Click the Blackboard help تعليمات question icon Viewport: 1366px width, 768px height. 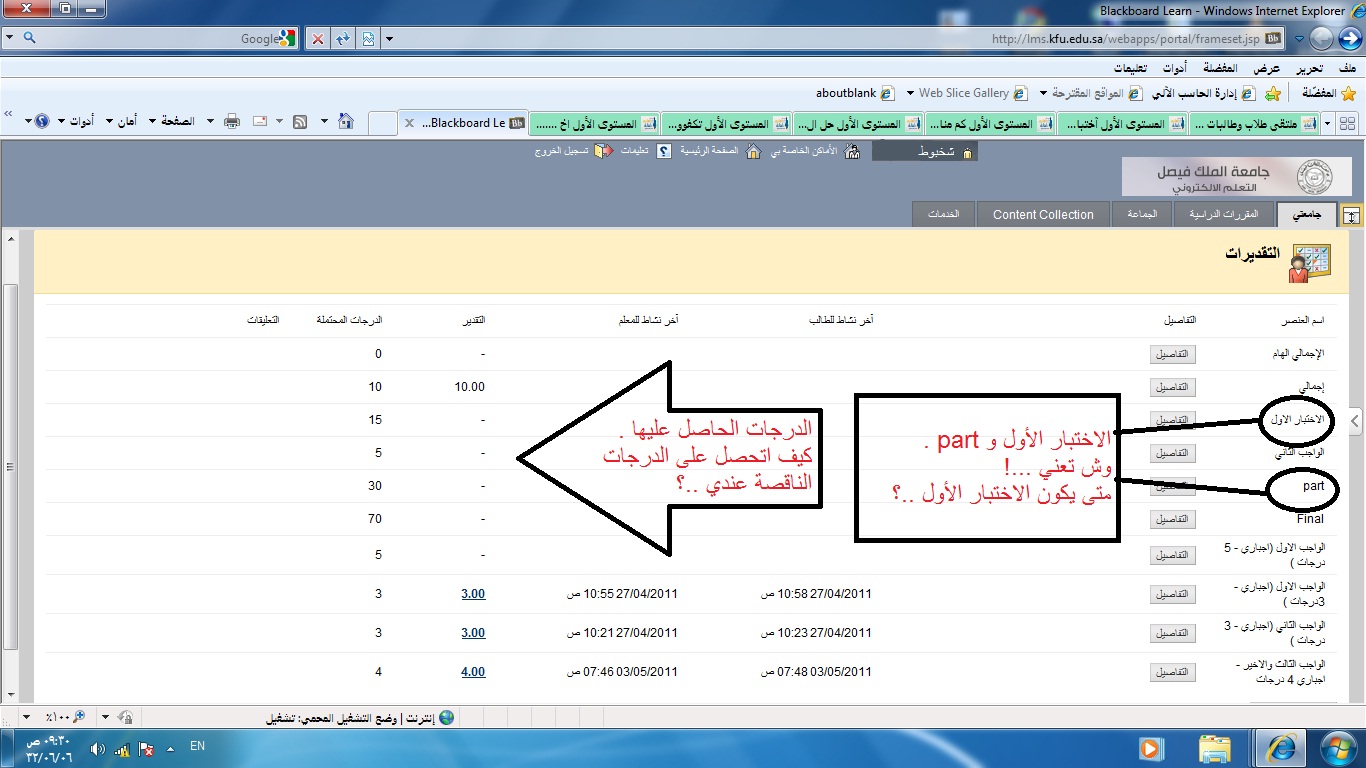(x=664, y=151)
